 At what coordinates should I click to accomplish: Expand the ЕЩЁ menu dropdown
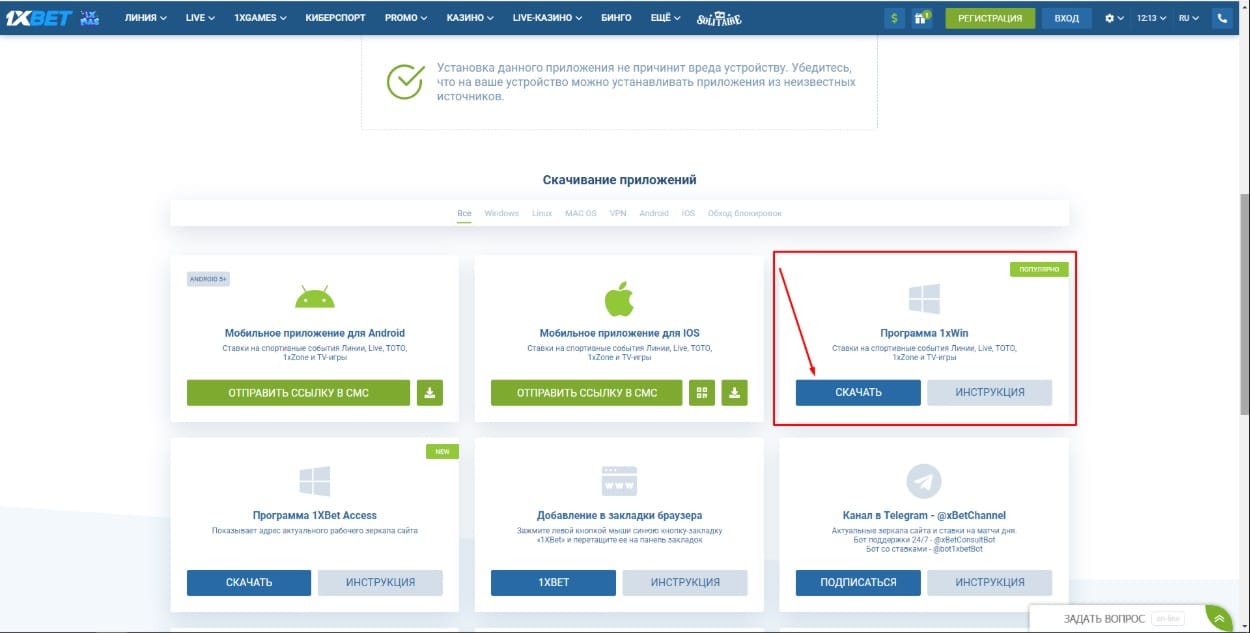(x=662, y=17)
